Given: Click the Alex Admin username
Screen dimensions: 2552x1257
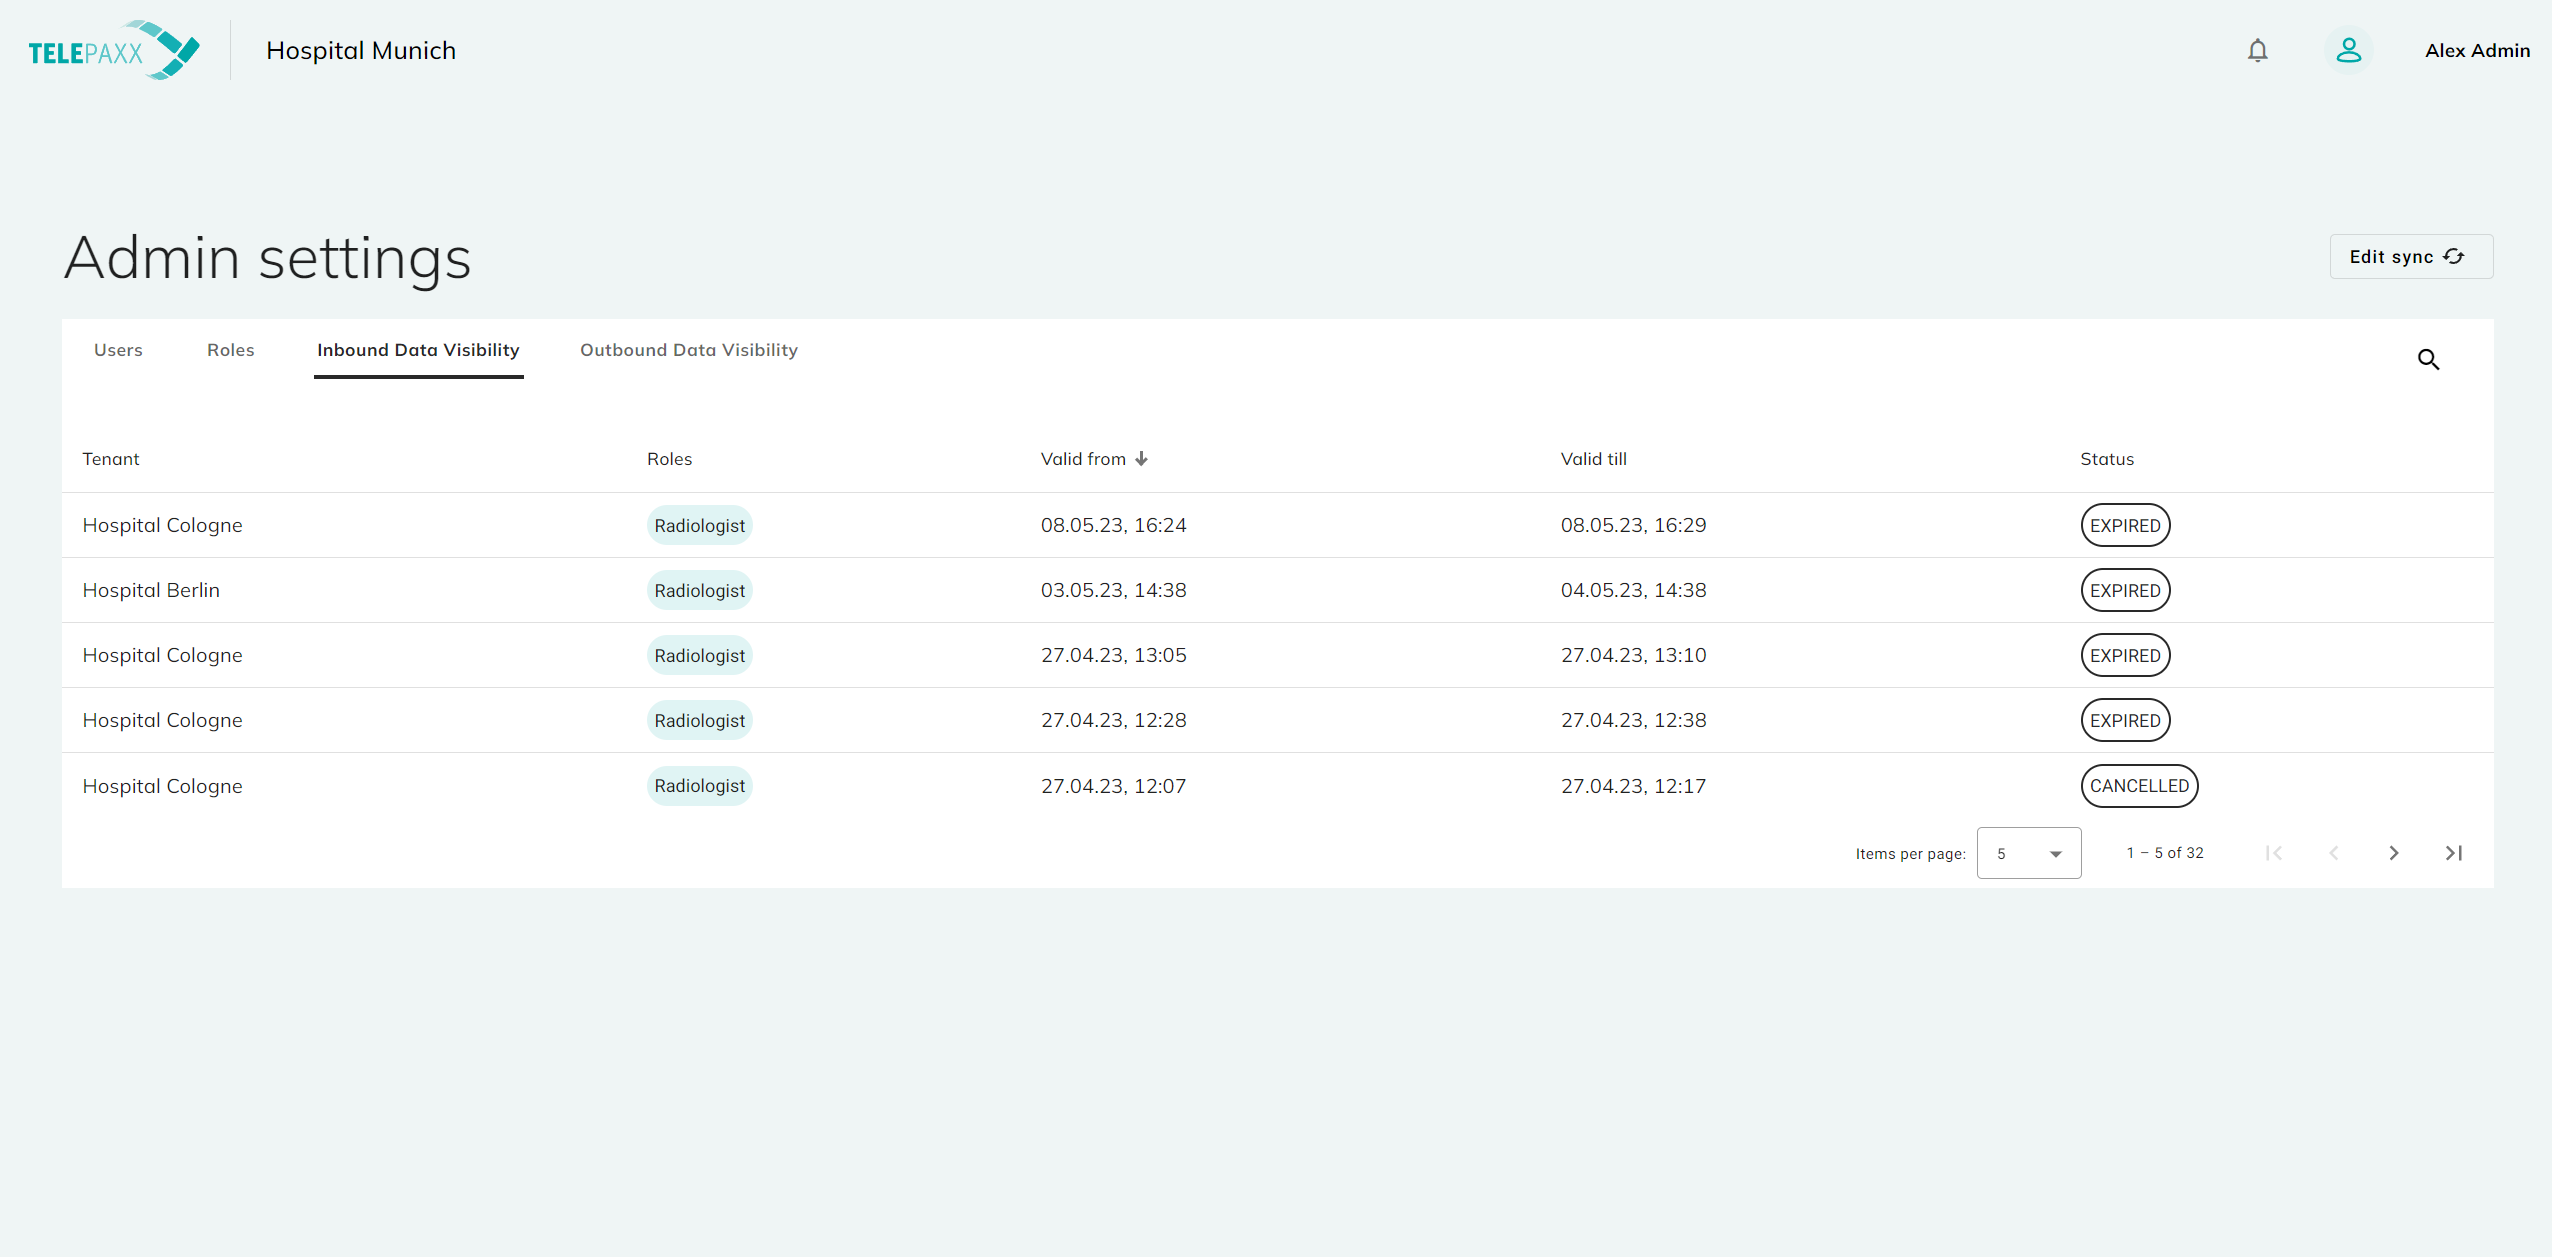Looking at the screenshot, I should tap(2477, 50).
